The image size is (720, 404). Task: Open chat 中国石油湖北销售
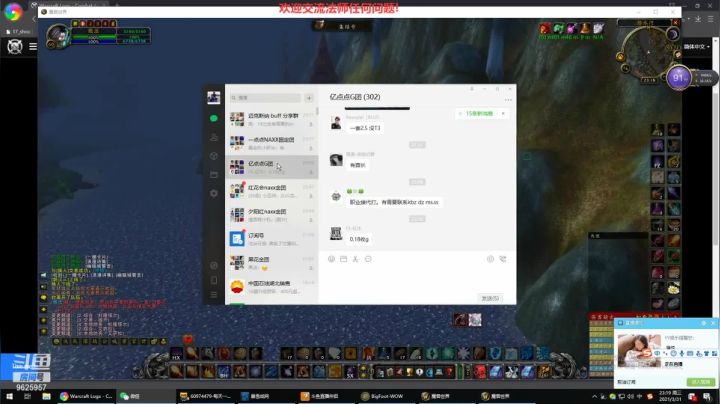(x=271, y=286)
